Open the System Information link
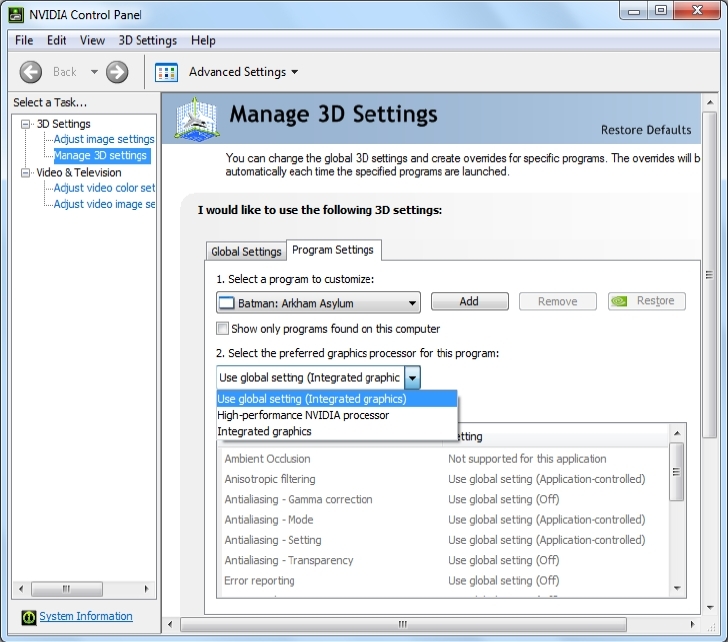Viewport: 728px width, 642px height. [86, 616]
